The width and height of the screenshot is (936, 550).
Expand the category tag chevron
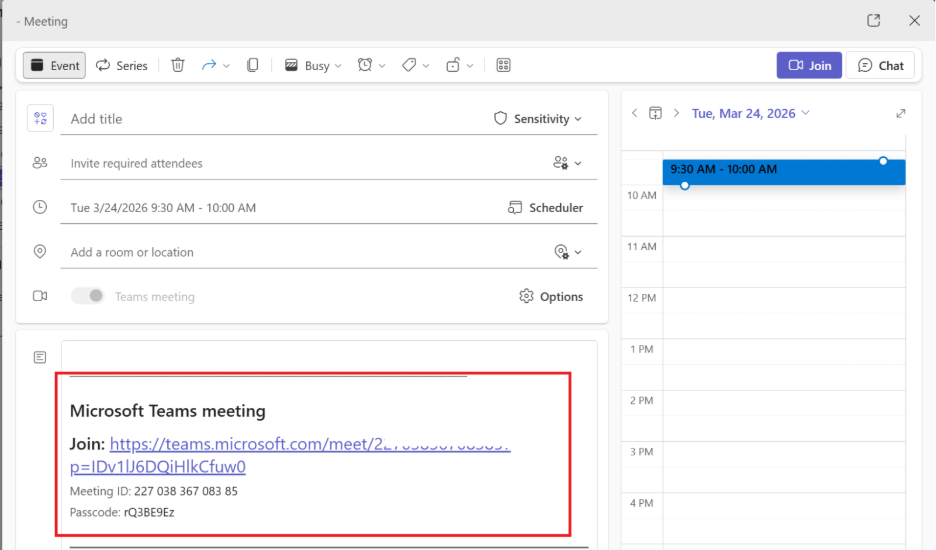(426, 66)
